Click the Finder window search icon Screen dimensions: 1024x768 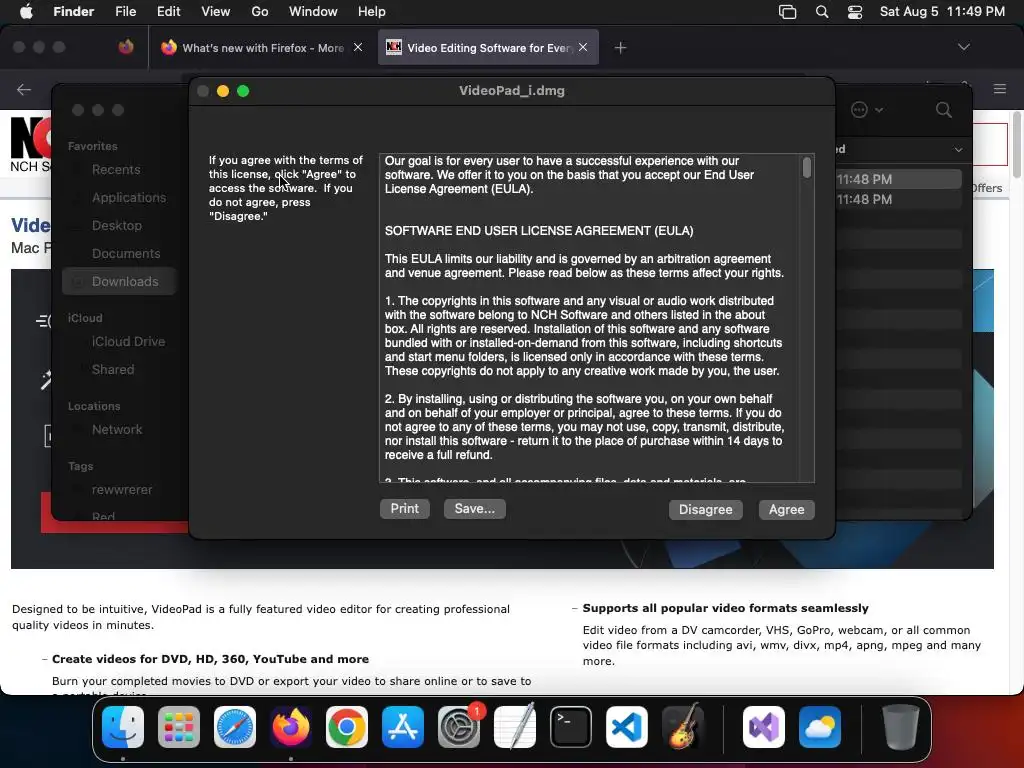point(944,110)
